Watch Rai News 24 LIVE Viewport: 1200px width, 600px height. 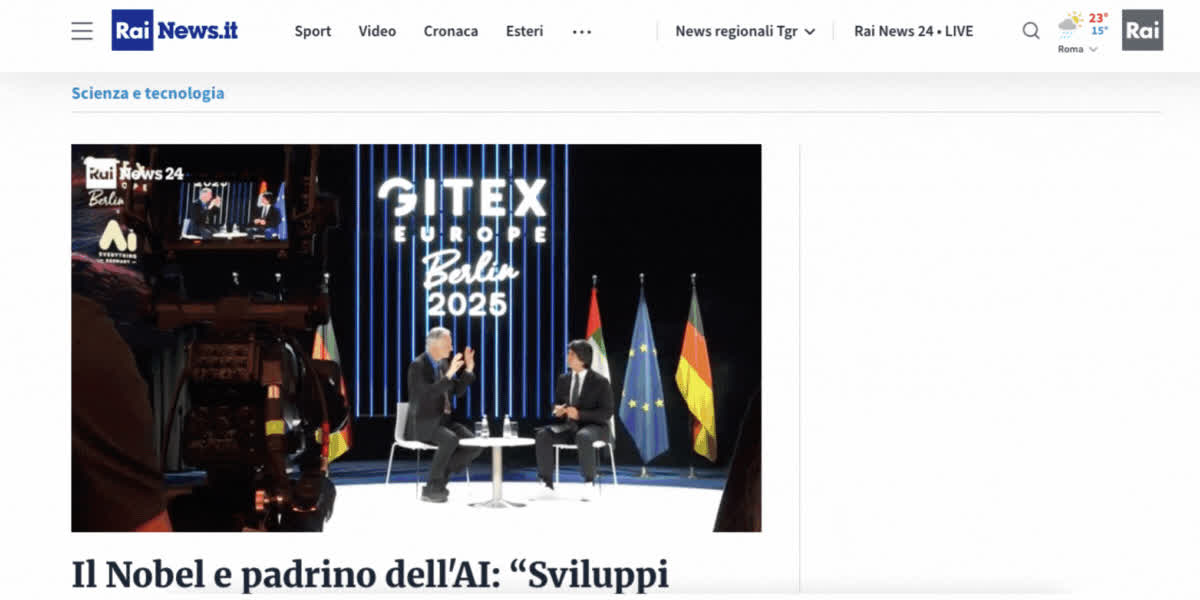tap(913, 31)
